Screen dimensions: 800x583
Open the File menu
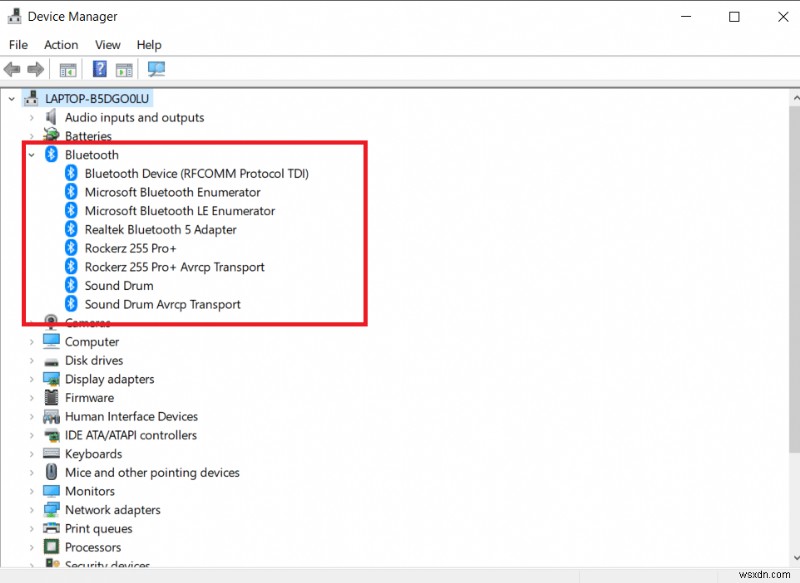tap(18, 44)
